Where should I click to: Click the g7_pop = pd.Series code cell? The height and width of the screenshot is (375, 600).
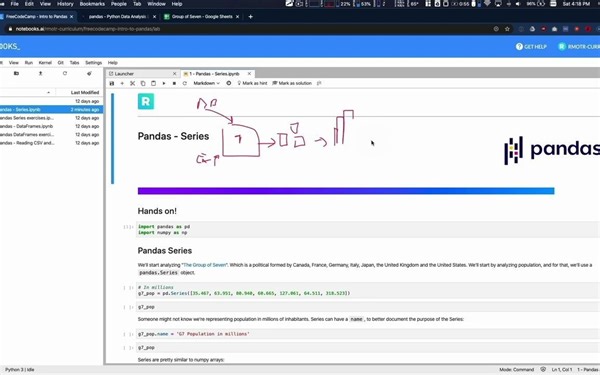[x=367, y=290]
